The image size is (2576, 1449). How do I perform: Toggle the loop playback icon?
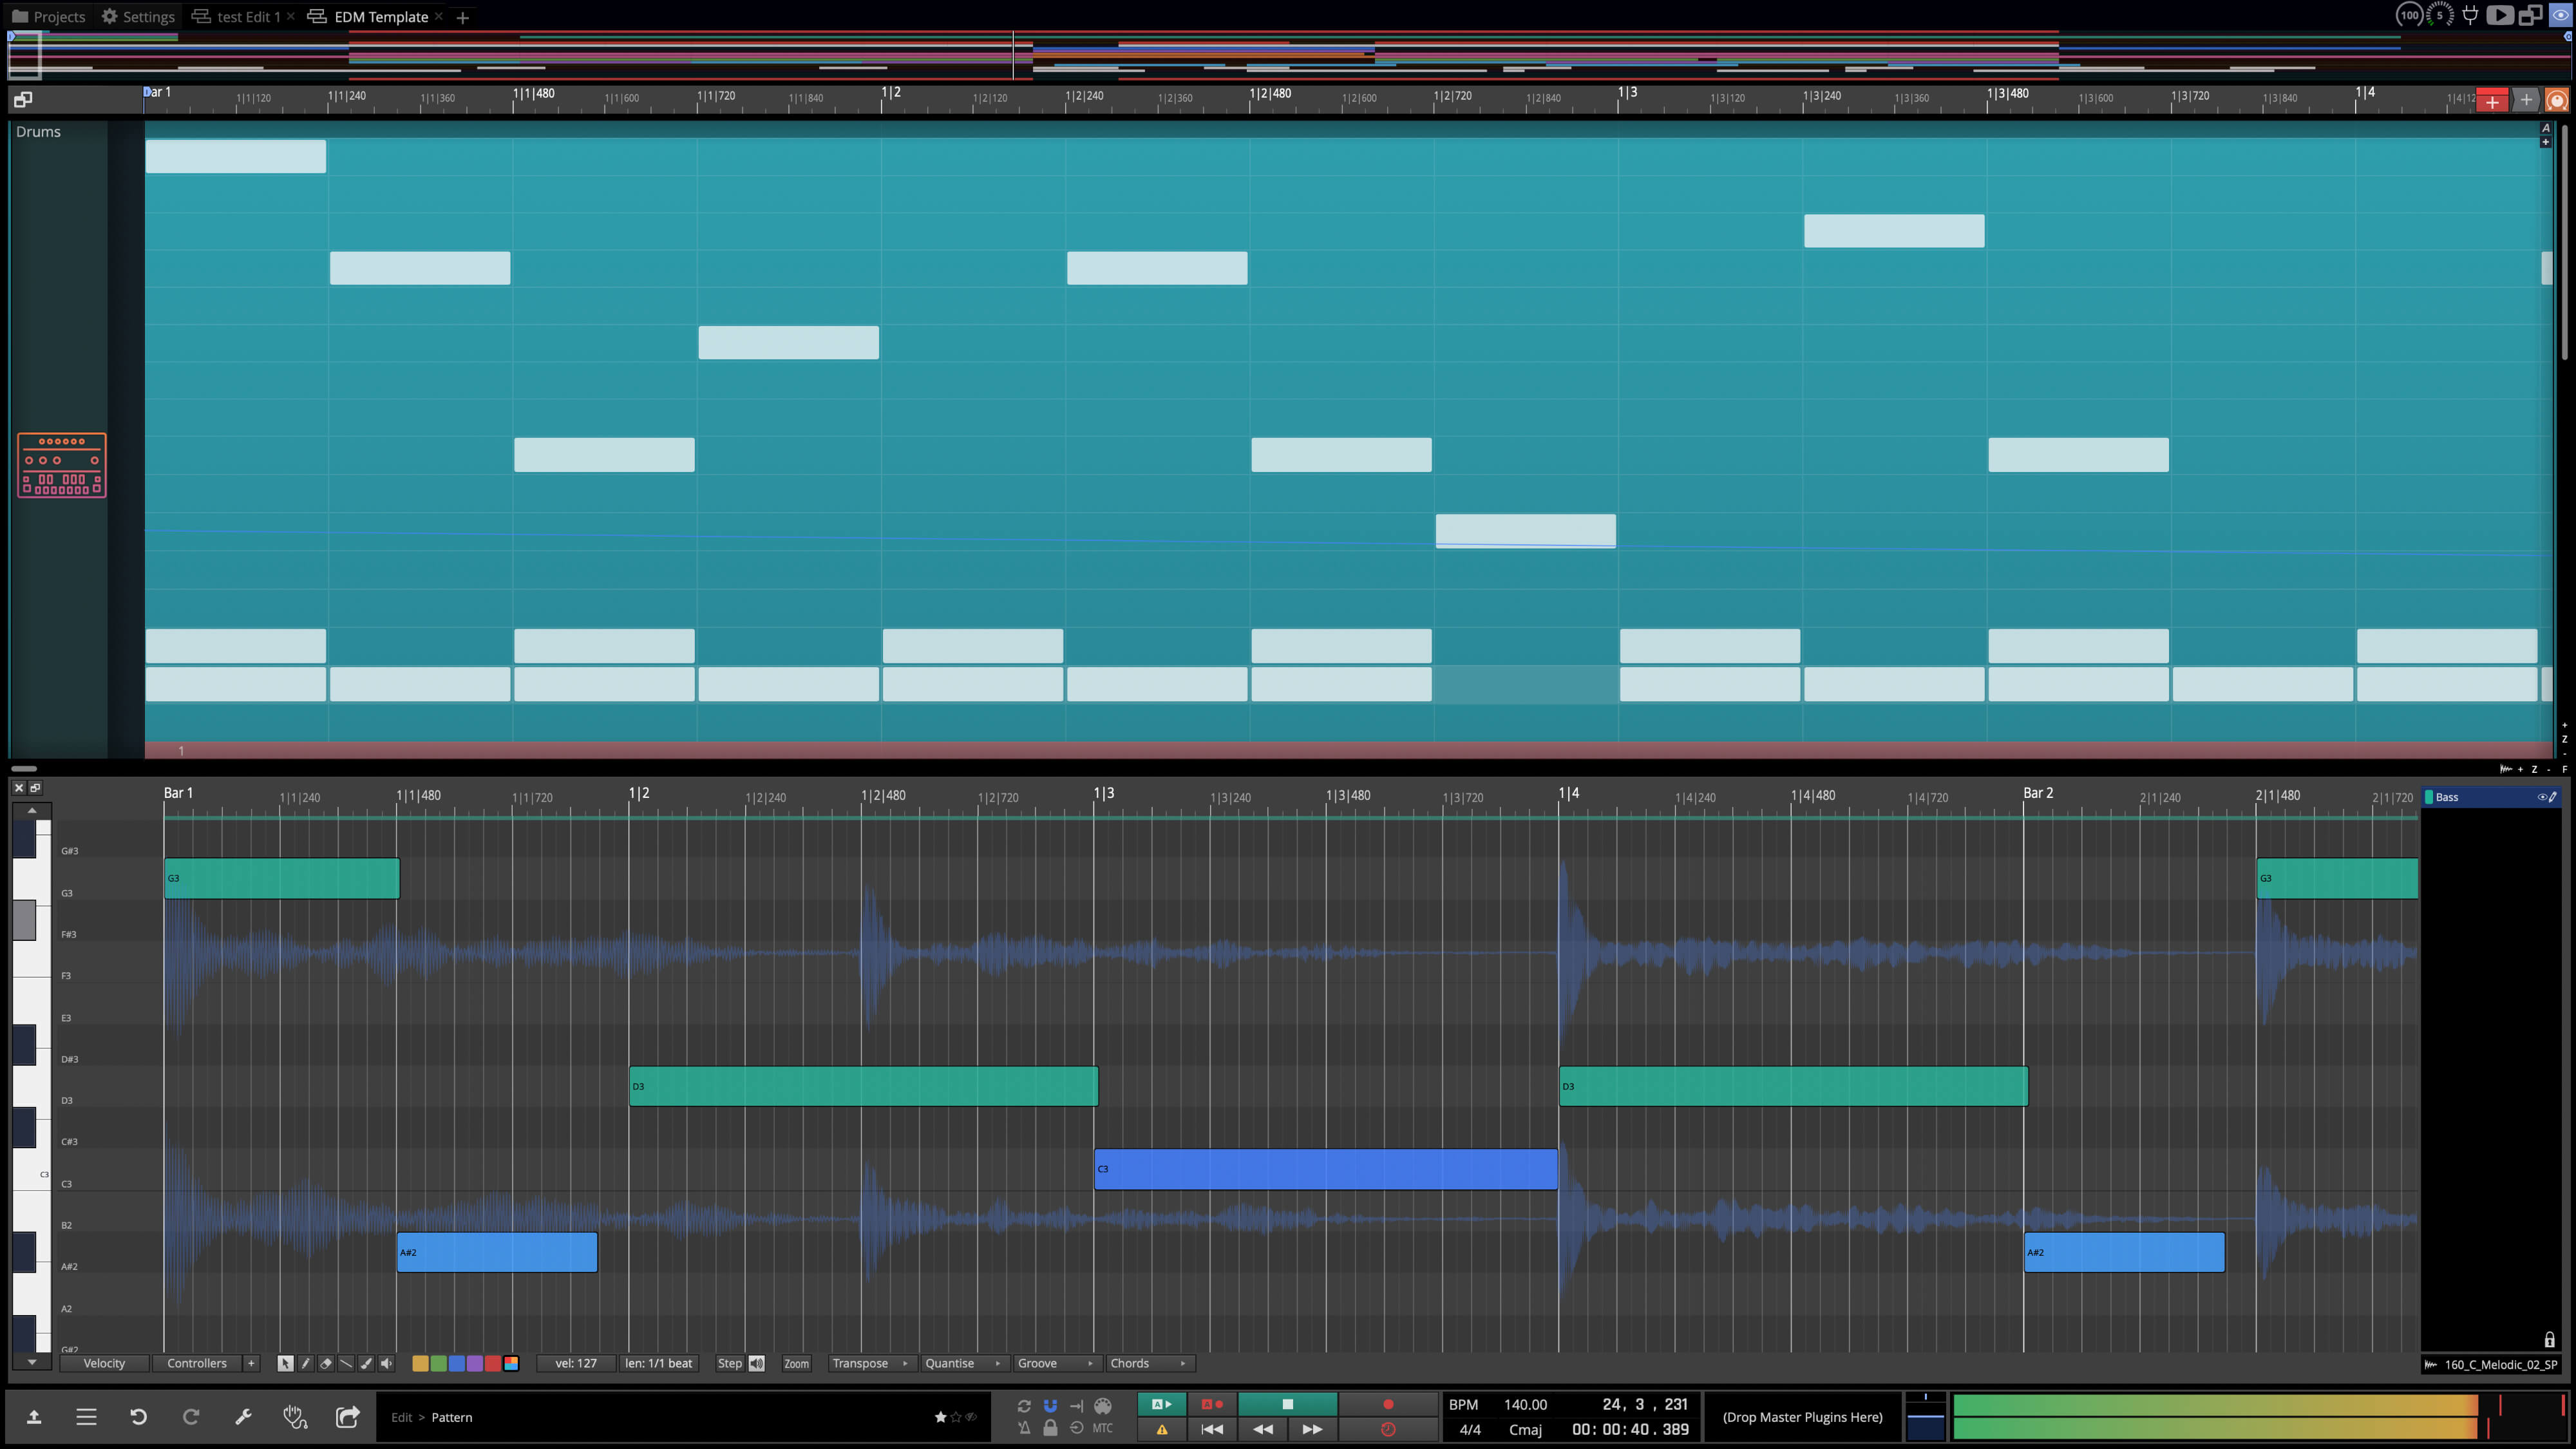[1024, 1405]
